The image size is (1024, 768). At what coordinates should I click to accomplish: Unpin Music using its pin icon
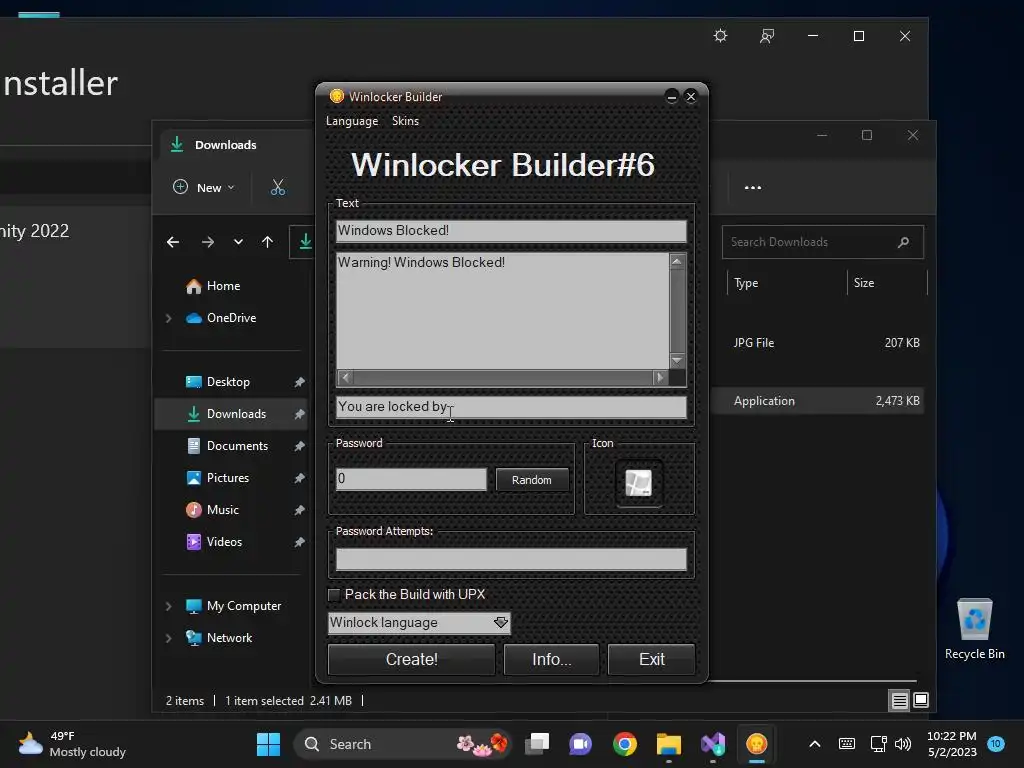pyautogui.click(x=299, y=510)
